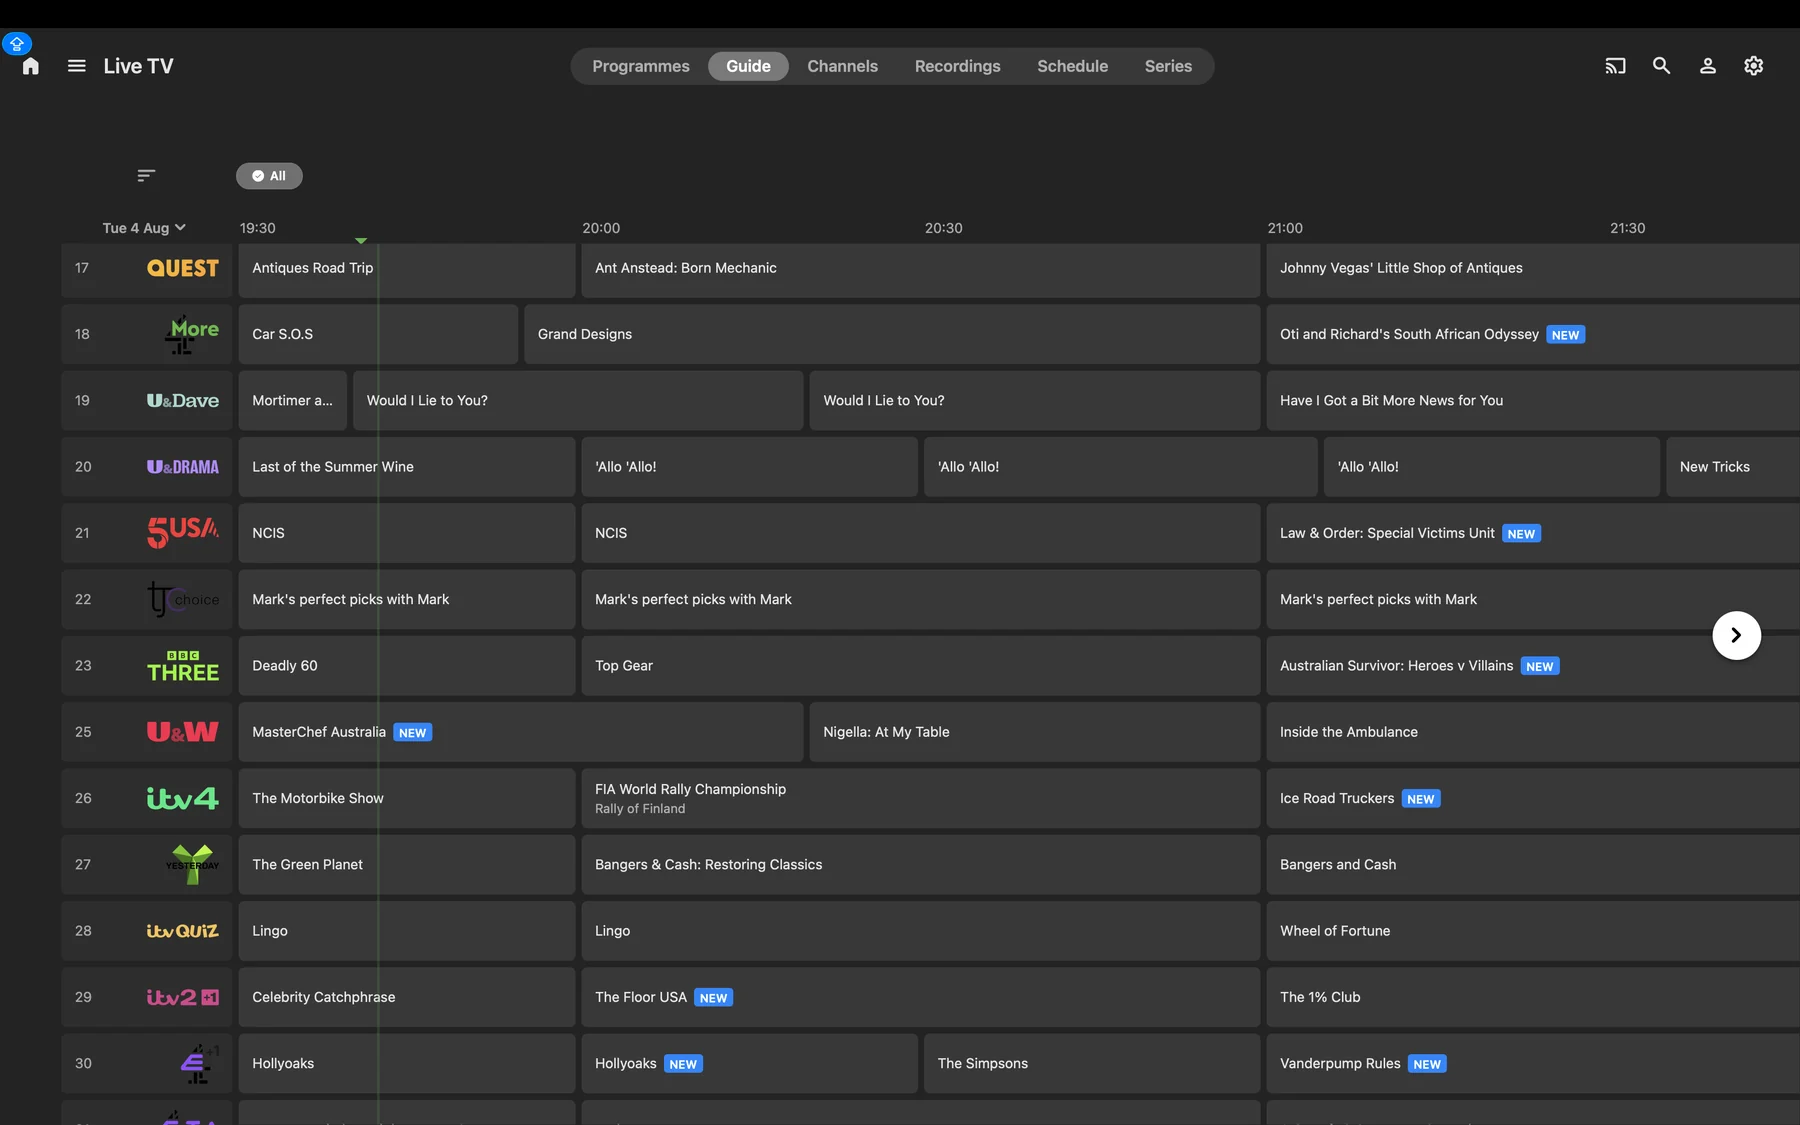
Task: Switch to the Channels tab
Action: coord(843,66)
